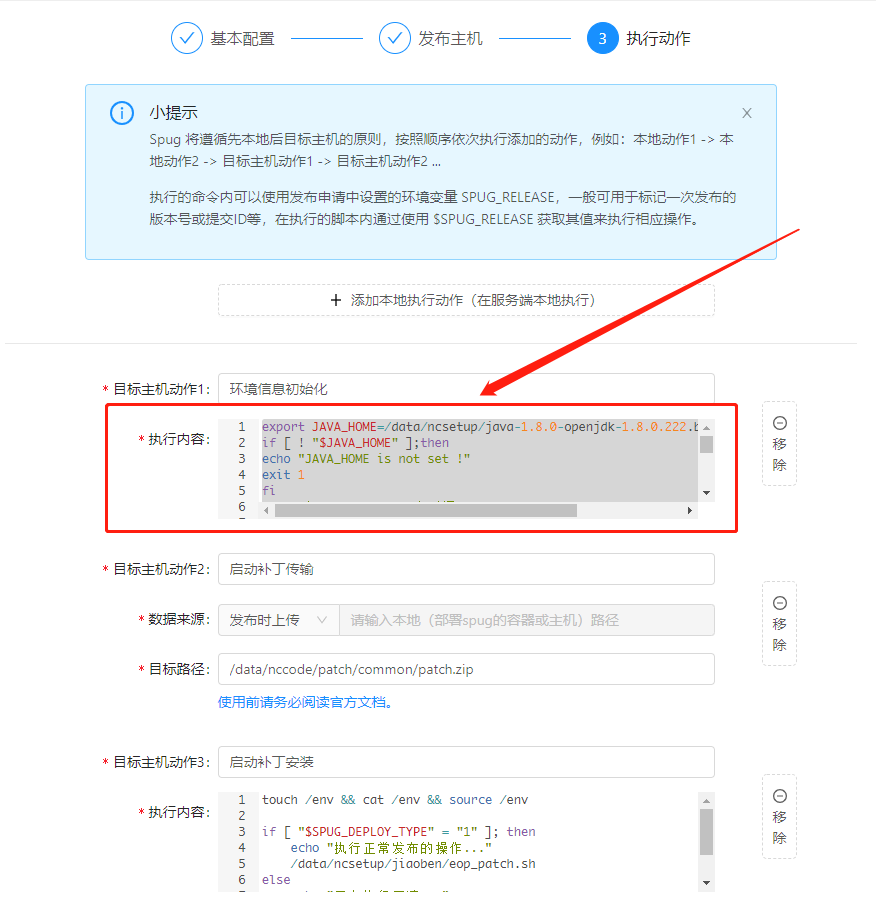Click down arrow of first editor's vertical scrollbar
Viewport: 876px width, 901px height.
click(x=706, y=493)
